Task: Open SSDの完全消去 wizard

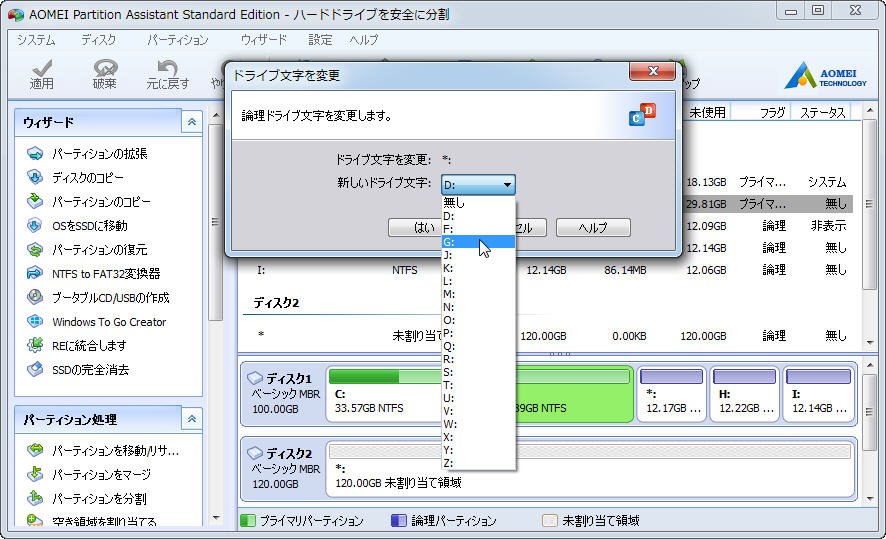Action: pos(90,370)
